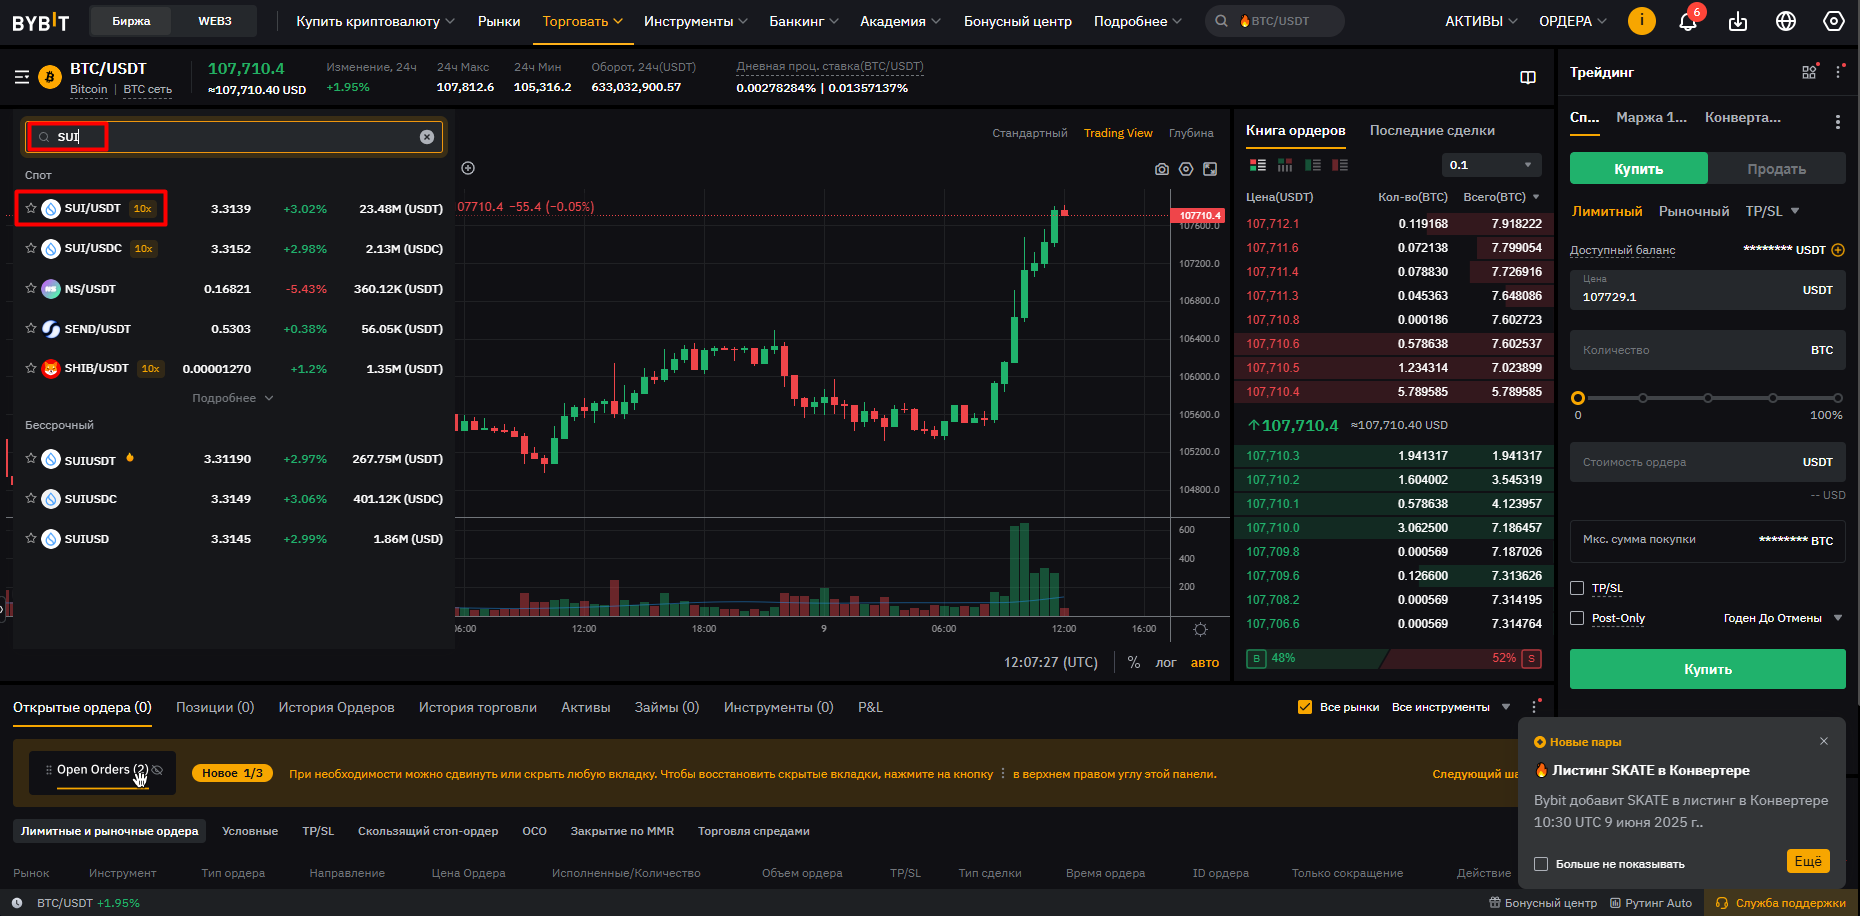The width and height of the screenshot is (1860, 916).
Task: Enable the TP/SL checkbox
Action: pyautogui.click(x=1577, y=588)
